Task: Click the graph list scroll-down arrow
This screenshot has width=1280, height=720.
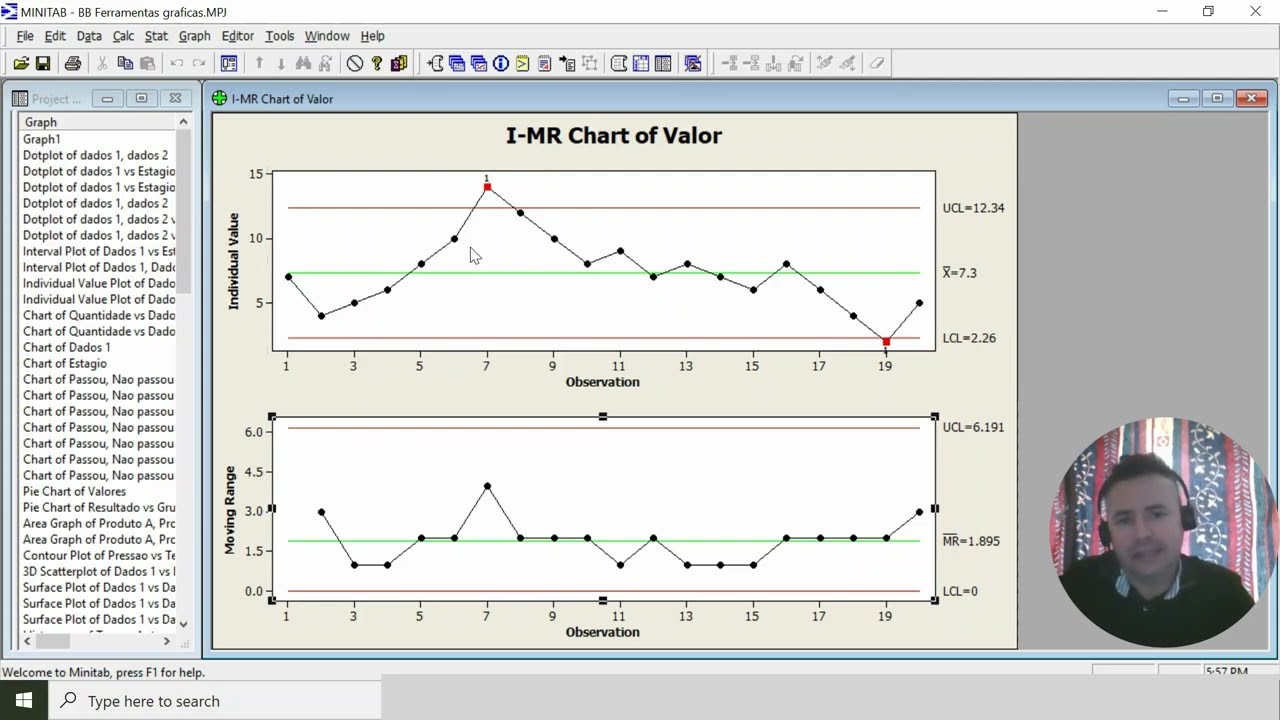Action: tap(183, 624)
